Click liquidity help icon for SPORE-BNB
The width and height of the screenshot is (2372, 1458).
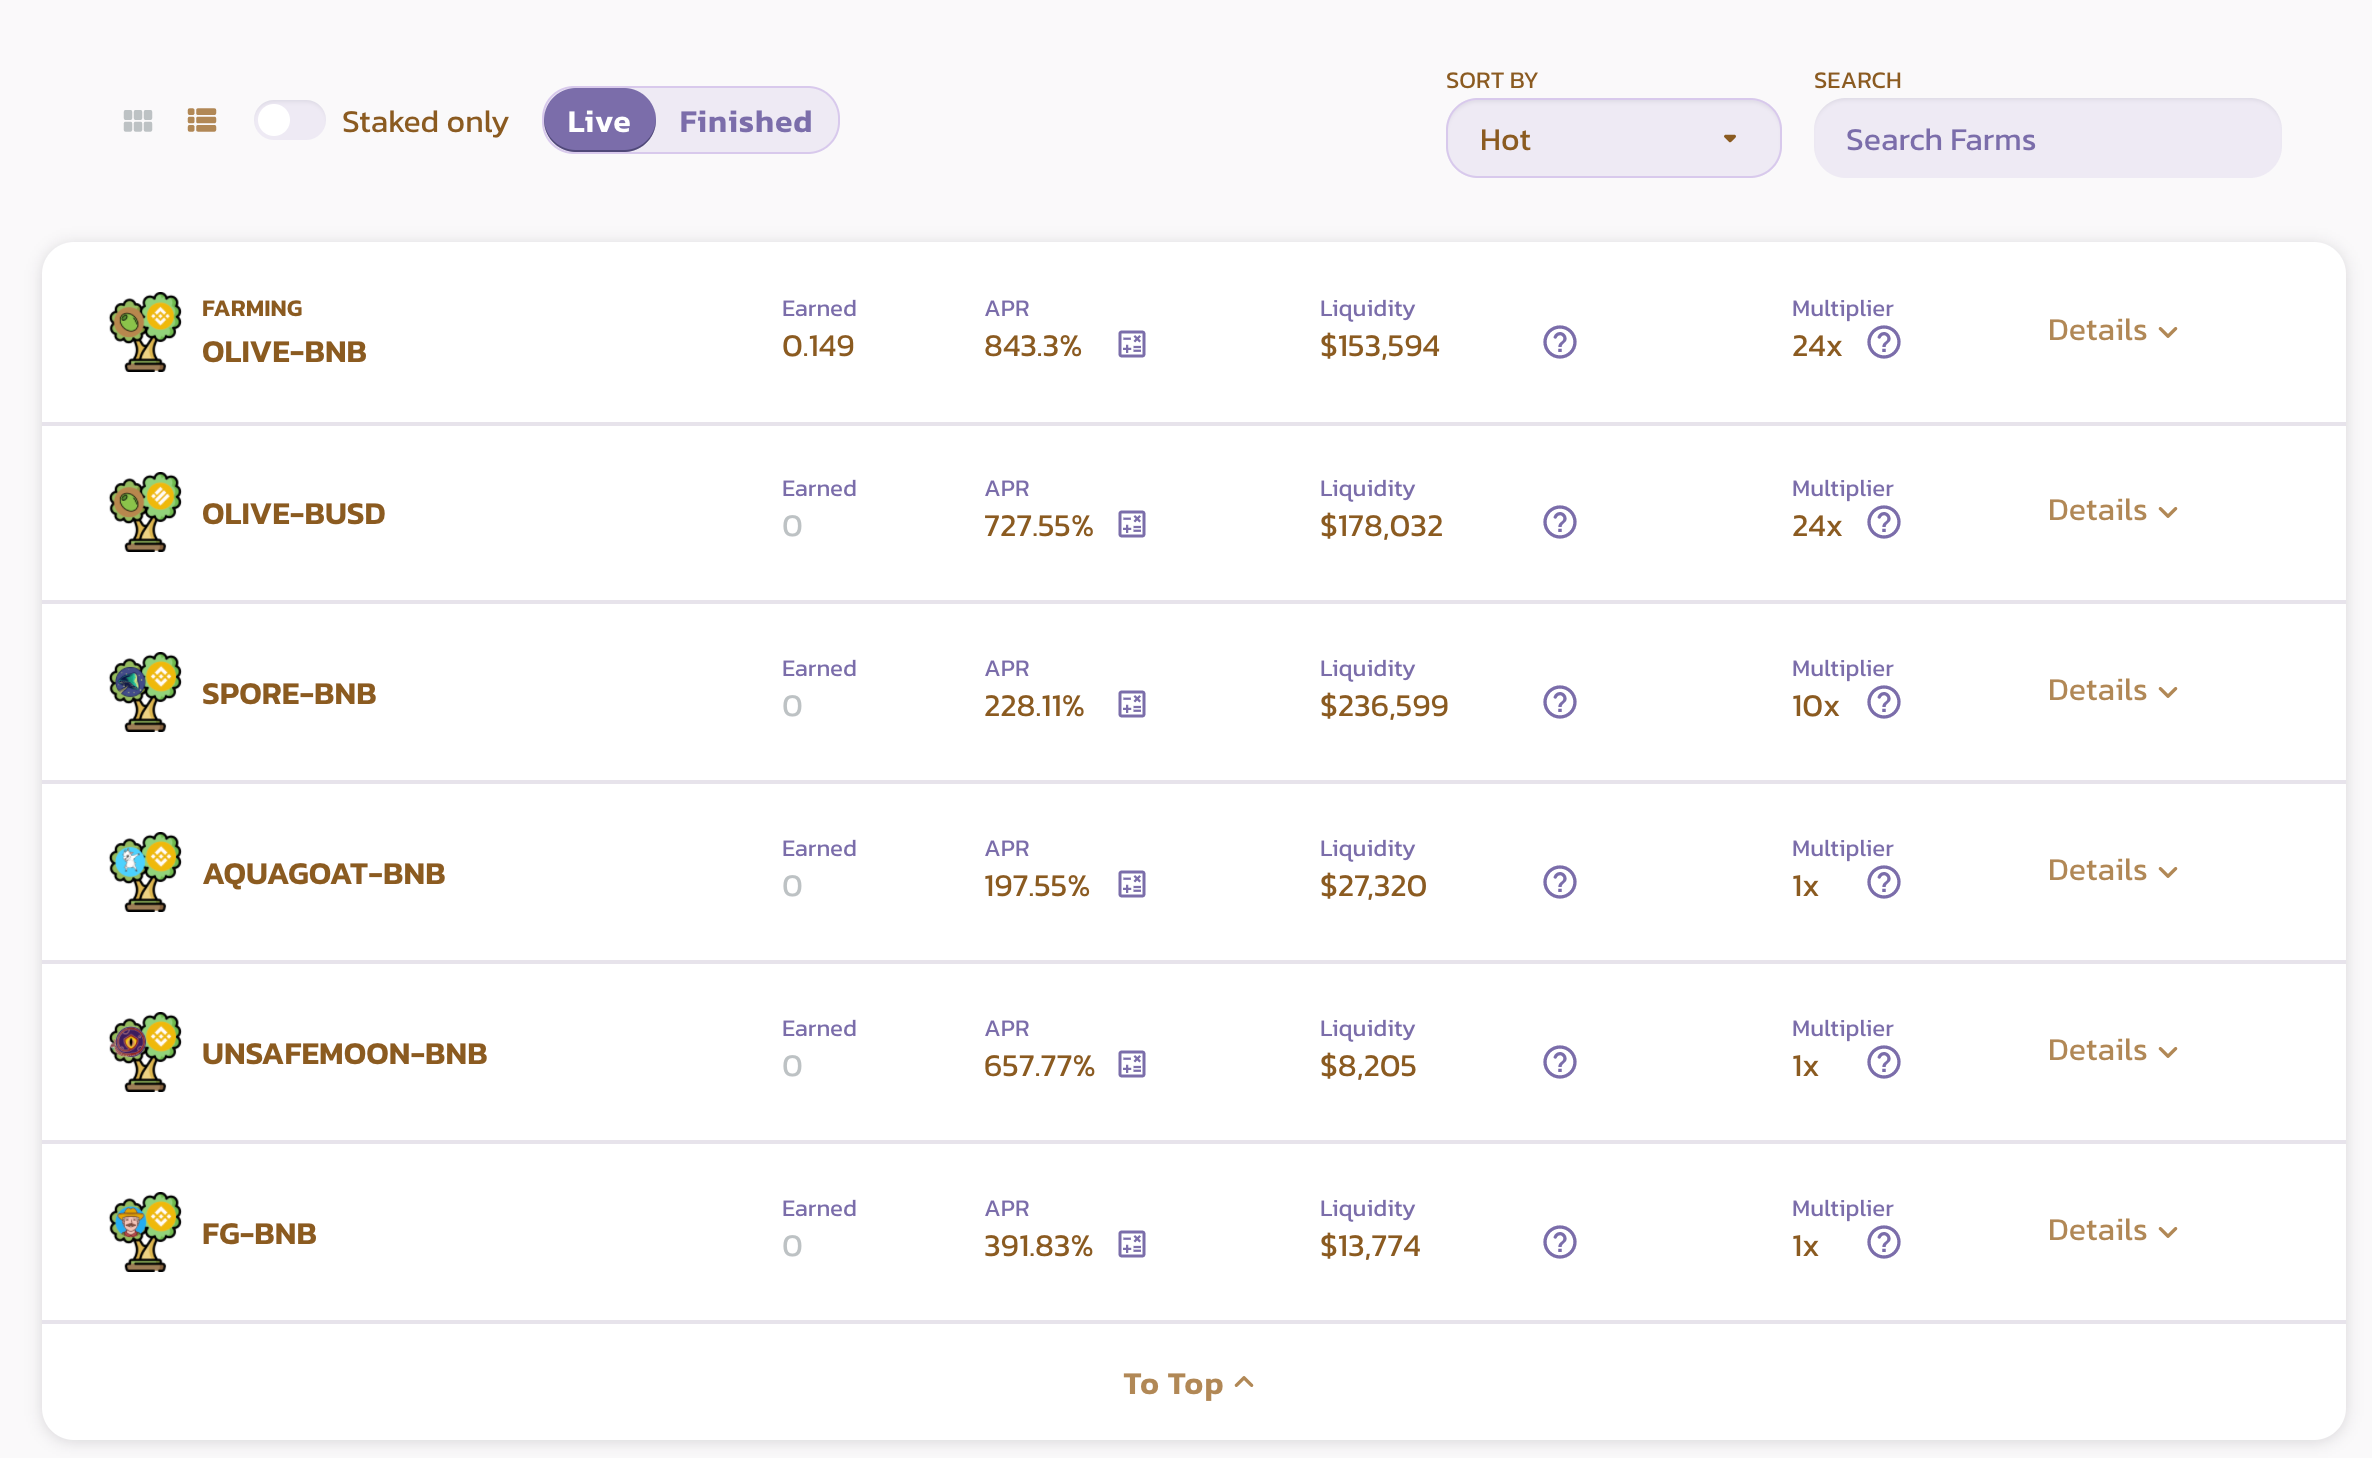click(x=1559, y=703)
